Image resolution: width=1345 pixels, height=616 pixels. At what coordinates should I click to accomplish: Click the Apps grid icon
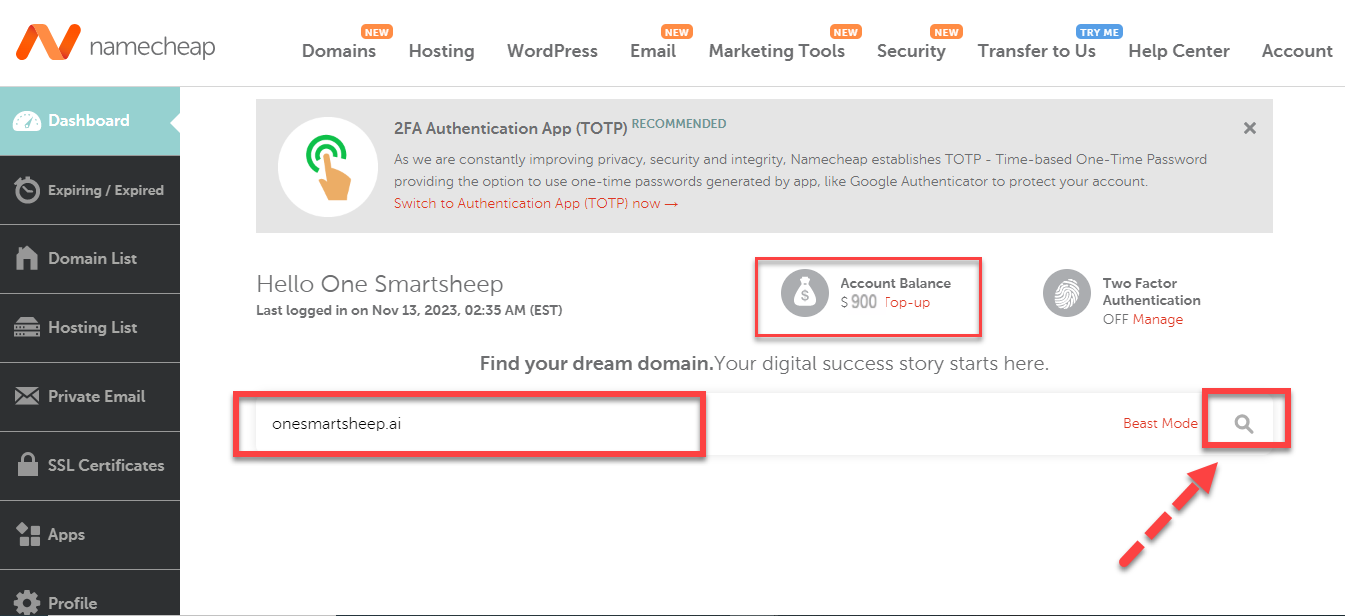click(28, 534)
